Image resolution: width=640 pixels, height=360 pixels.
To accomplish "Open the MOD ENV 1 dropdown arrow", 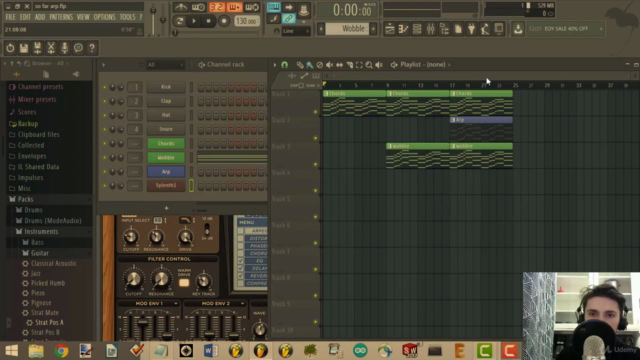I will 176,304.
